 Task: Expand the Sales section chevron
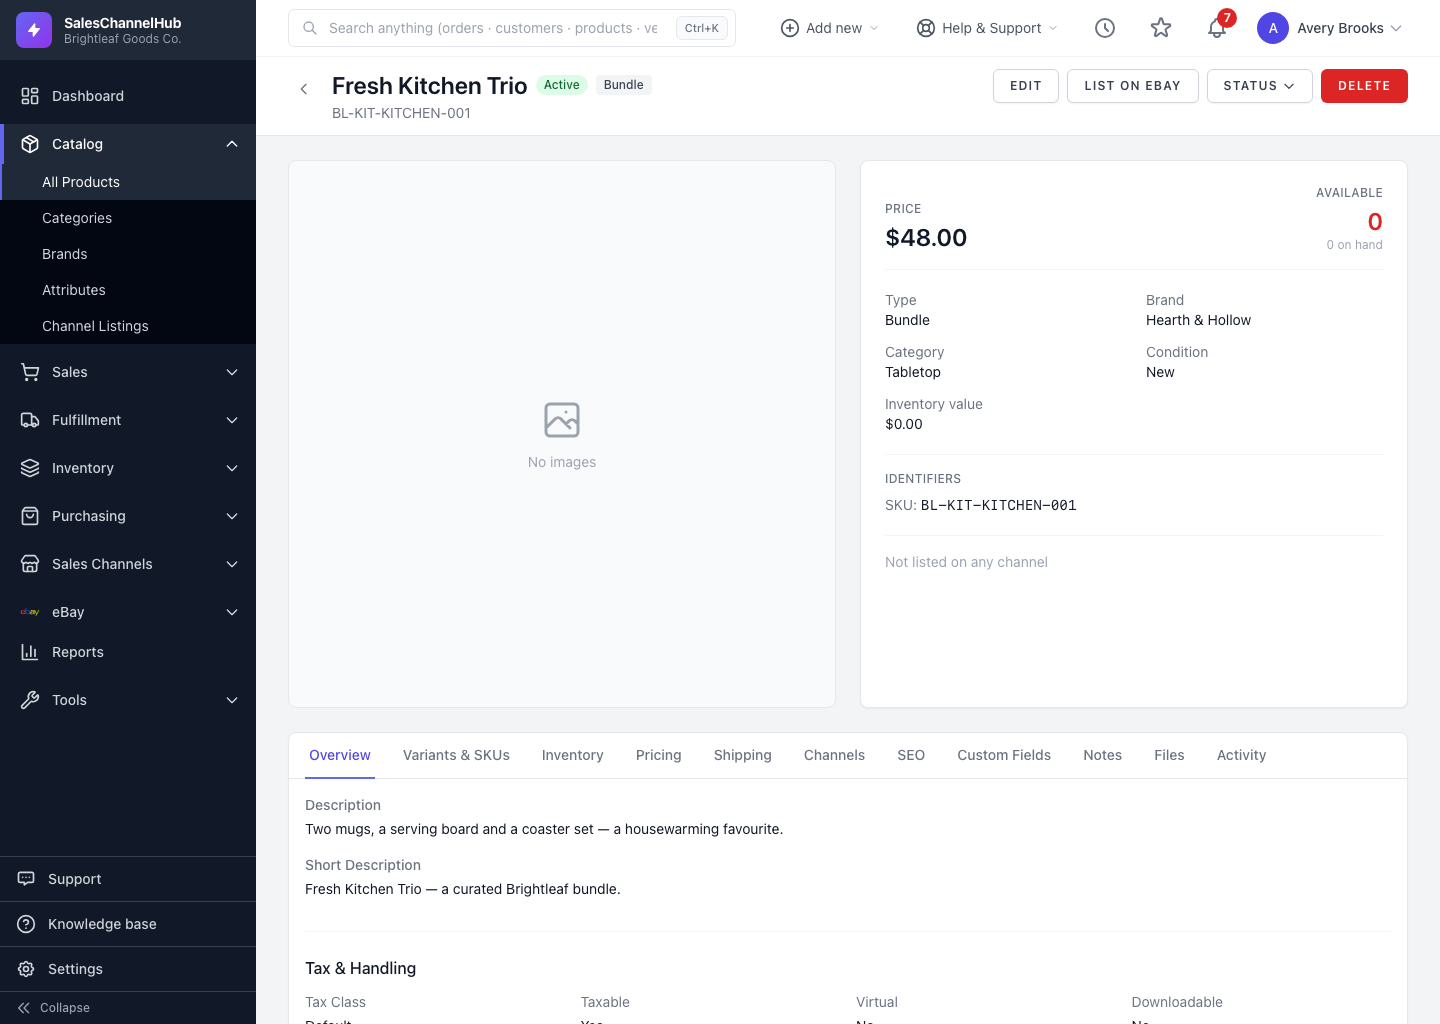[232, 372]
